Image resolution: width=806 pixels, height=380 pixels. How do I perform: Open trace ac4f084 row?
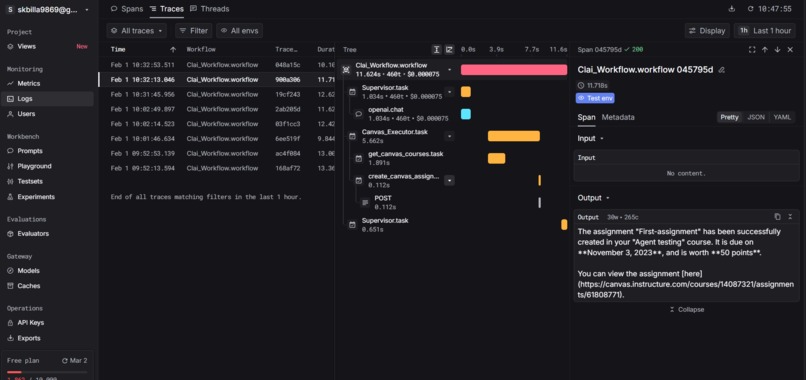216,154
